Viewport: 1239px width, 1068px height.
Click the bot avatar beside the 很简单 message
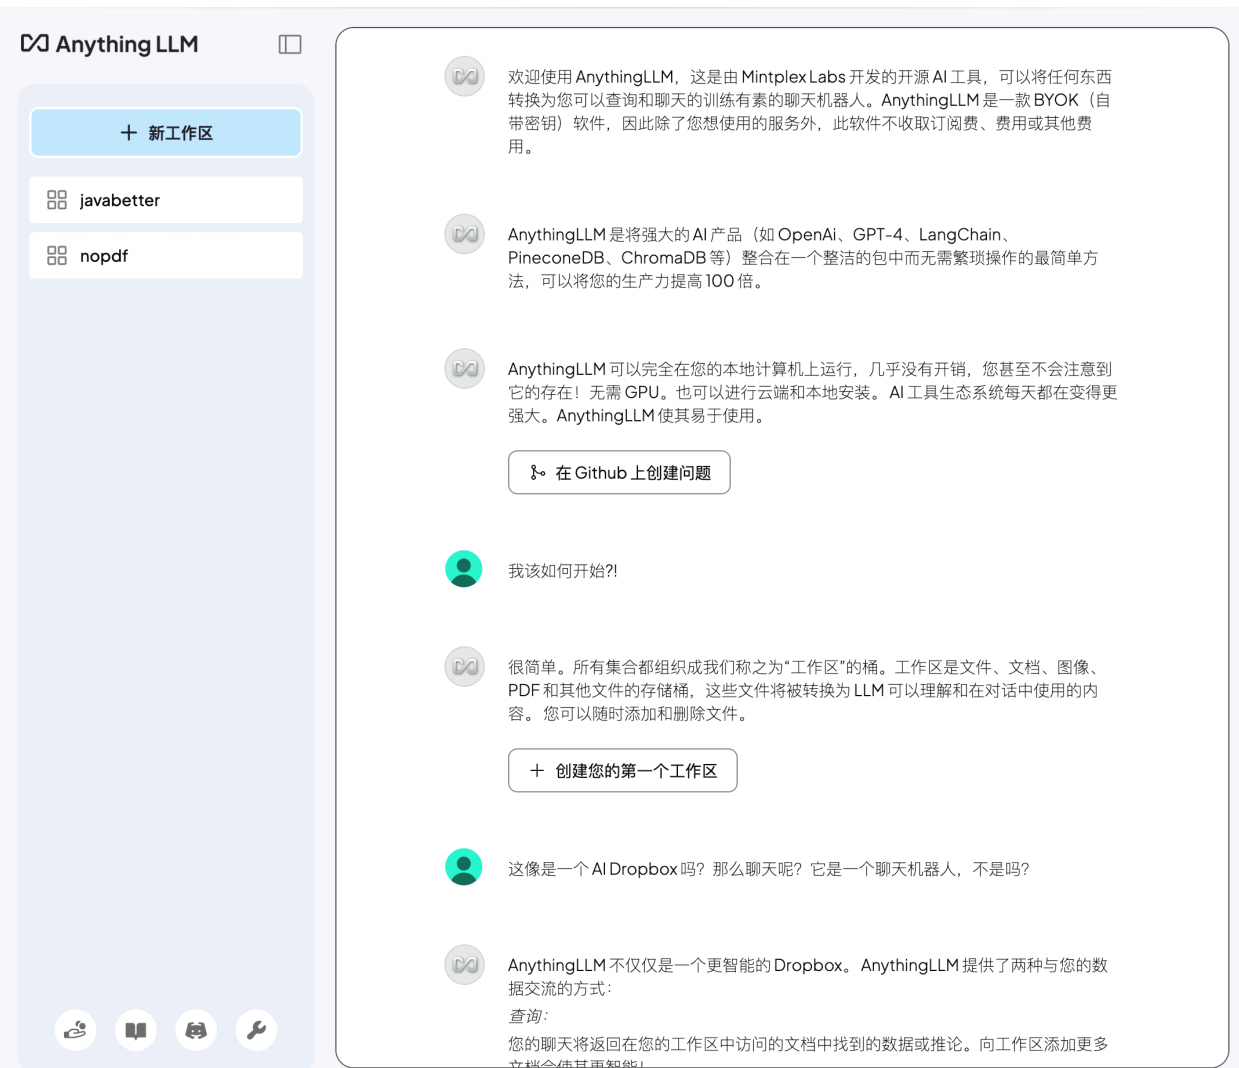point(464,666)
